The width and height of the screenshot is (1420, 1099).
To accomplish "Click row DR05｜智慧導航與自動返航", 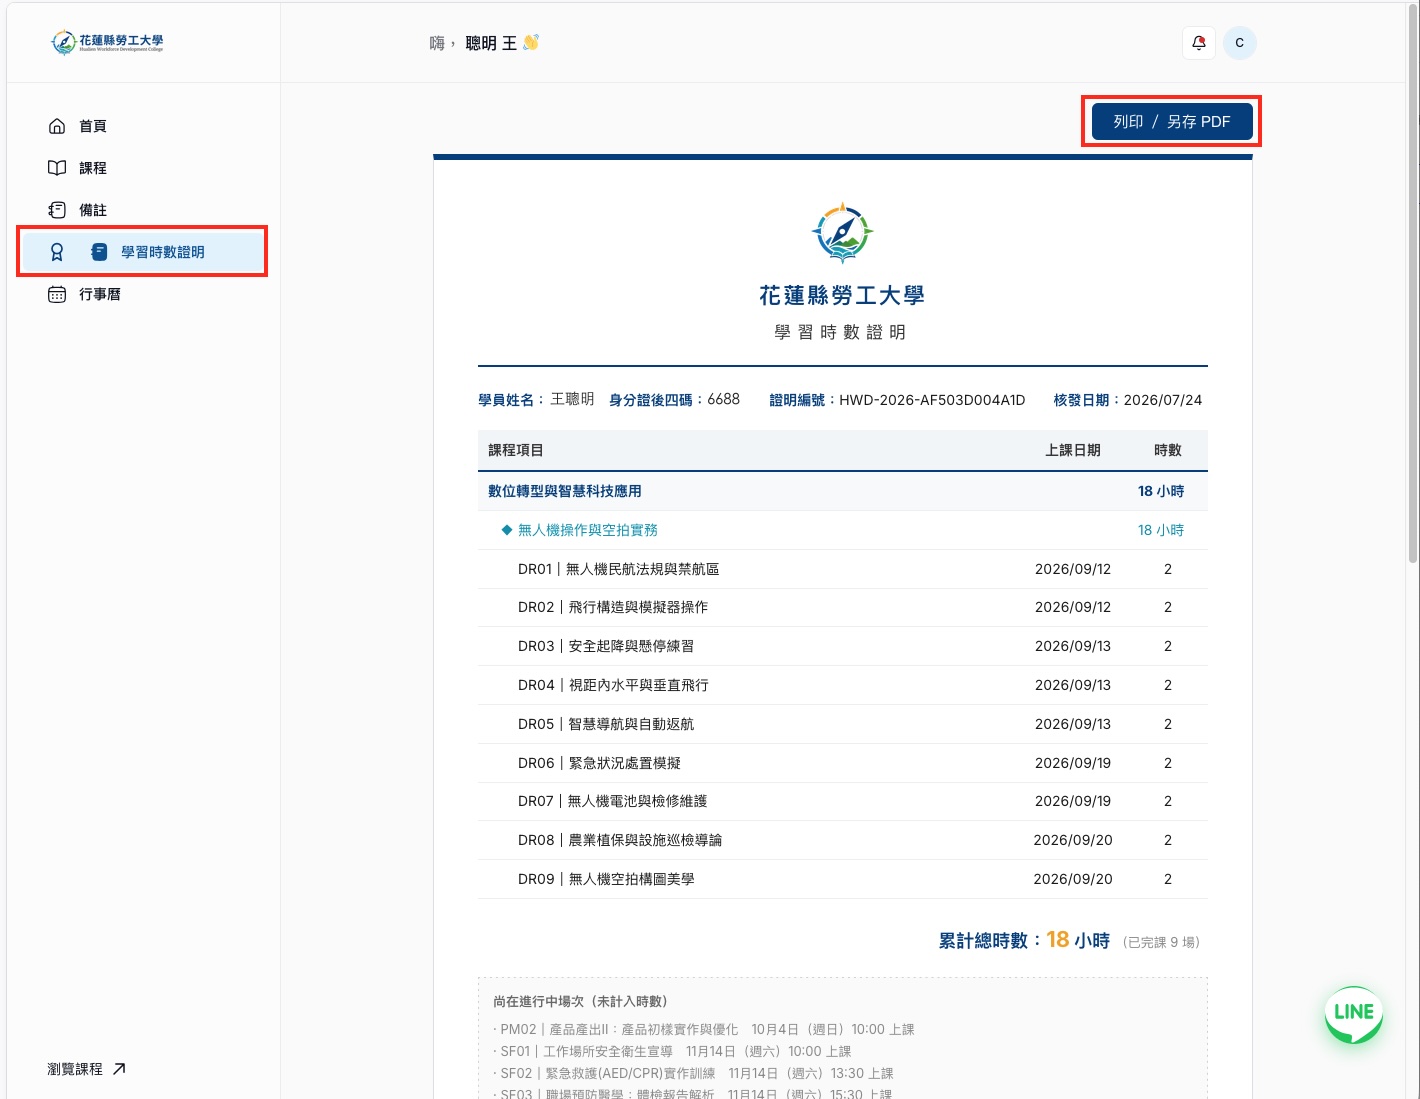I will 842,724.
